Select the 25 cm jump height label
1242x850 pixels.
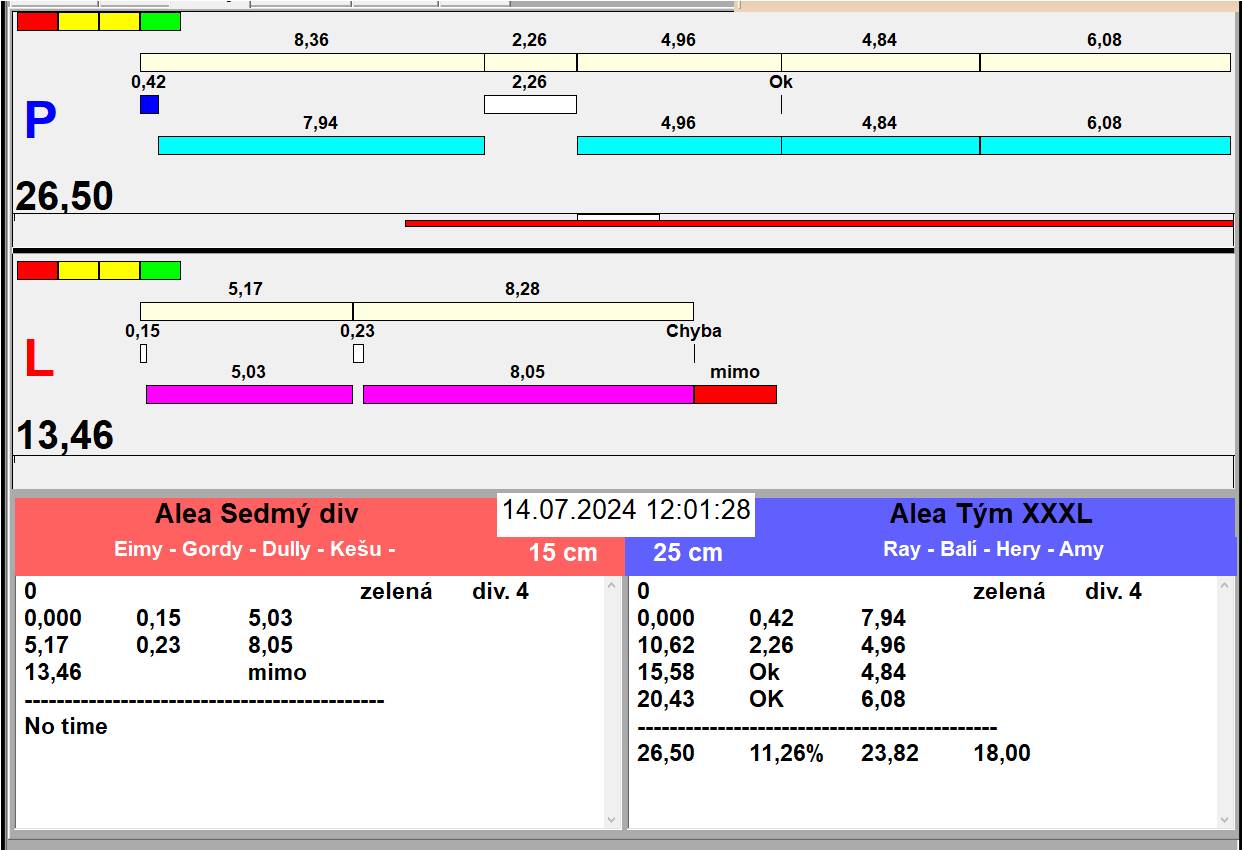pyautogui.click(x=687, y=552)
